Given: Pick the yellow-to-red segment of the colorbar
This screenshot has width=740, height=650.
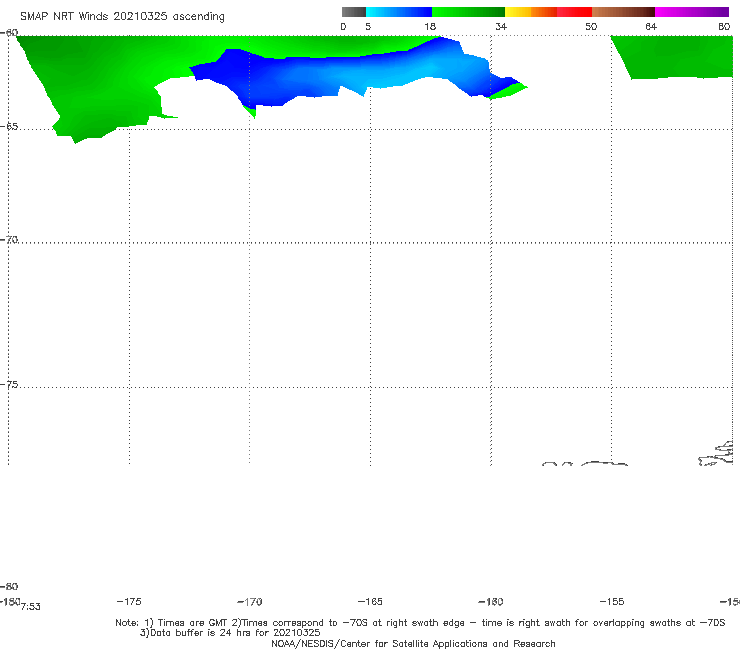Looking at the screenshot, I should click(x=548, y=12).
